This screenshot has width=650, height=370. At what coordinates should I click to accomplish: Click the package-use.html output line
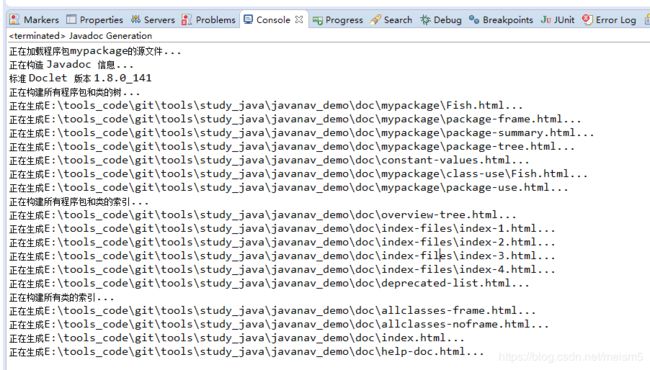(x=289, y=188)
